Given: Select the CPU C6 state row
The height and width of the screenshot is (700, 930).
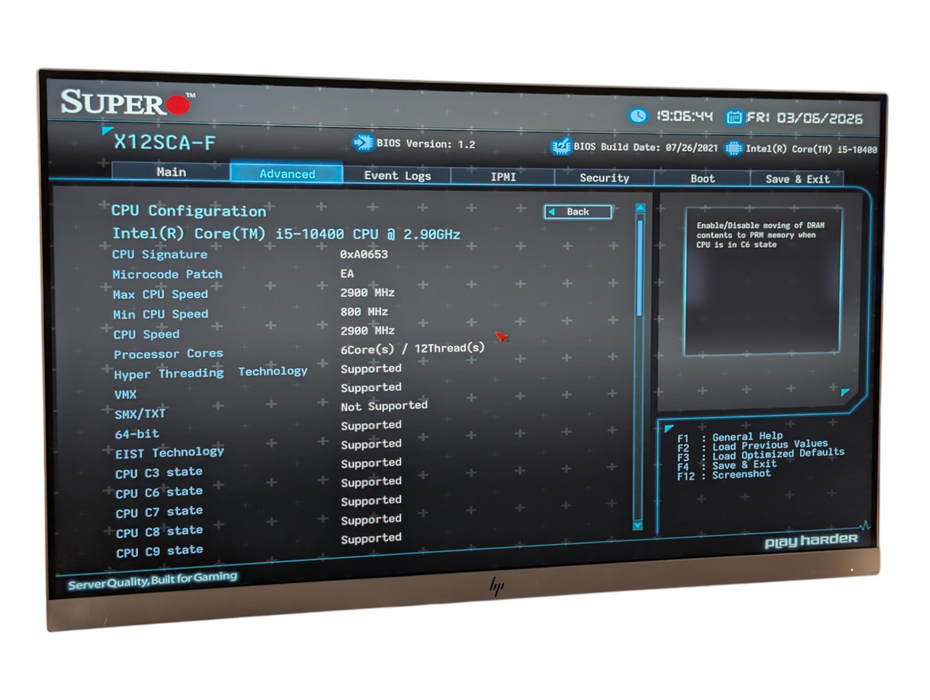Looking at the screenshot, I should (258, 486).
